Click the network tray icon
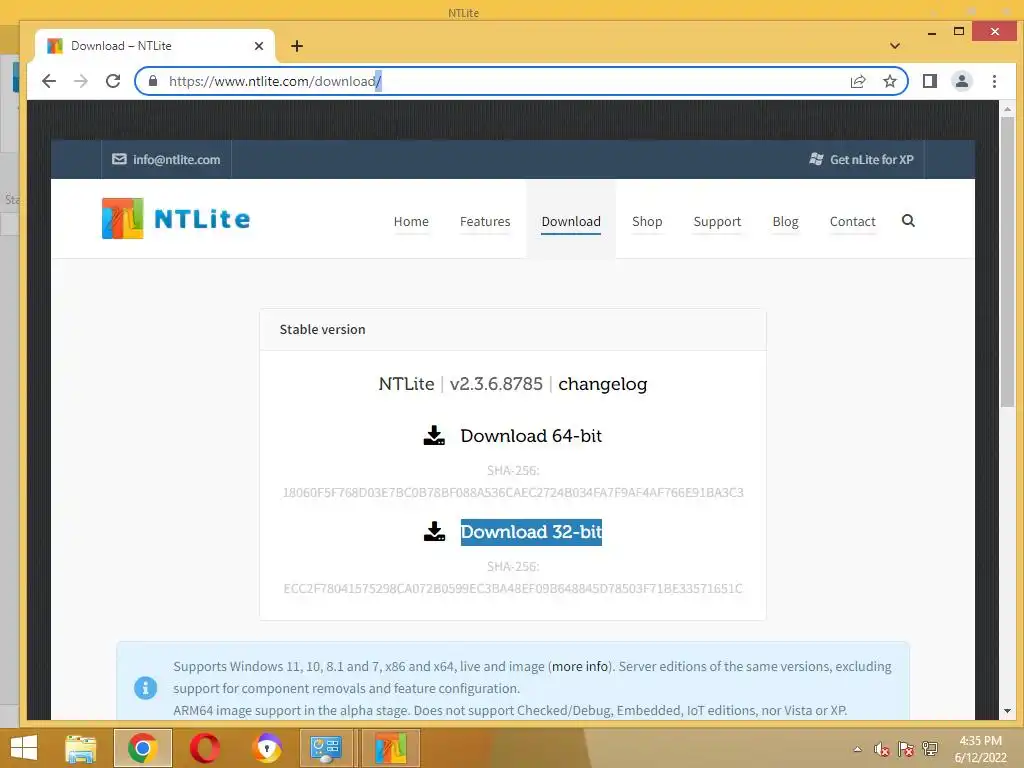1024x768 pixels. [930, 749]
